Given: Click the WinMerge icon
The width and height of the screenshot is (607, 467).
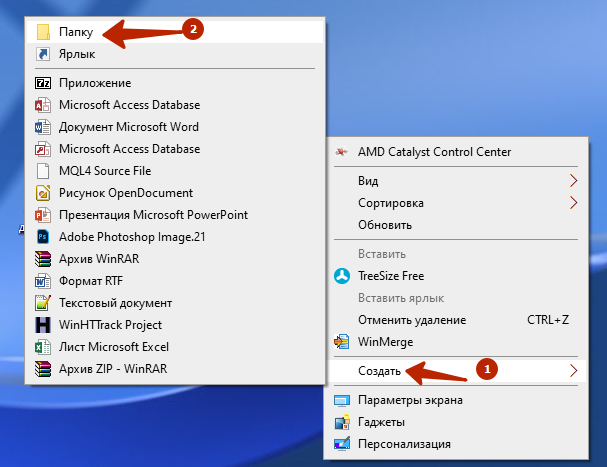Looking at the screenshot, I should click(342, 342).
